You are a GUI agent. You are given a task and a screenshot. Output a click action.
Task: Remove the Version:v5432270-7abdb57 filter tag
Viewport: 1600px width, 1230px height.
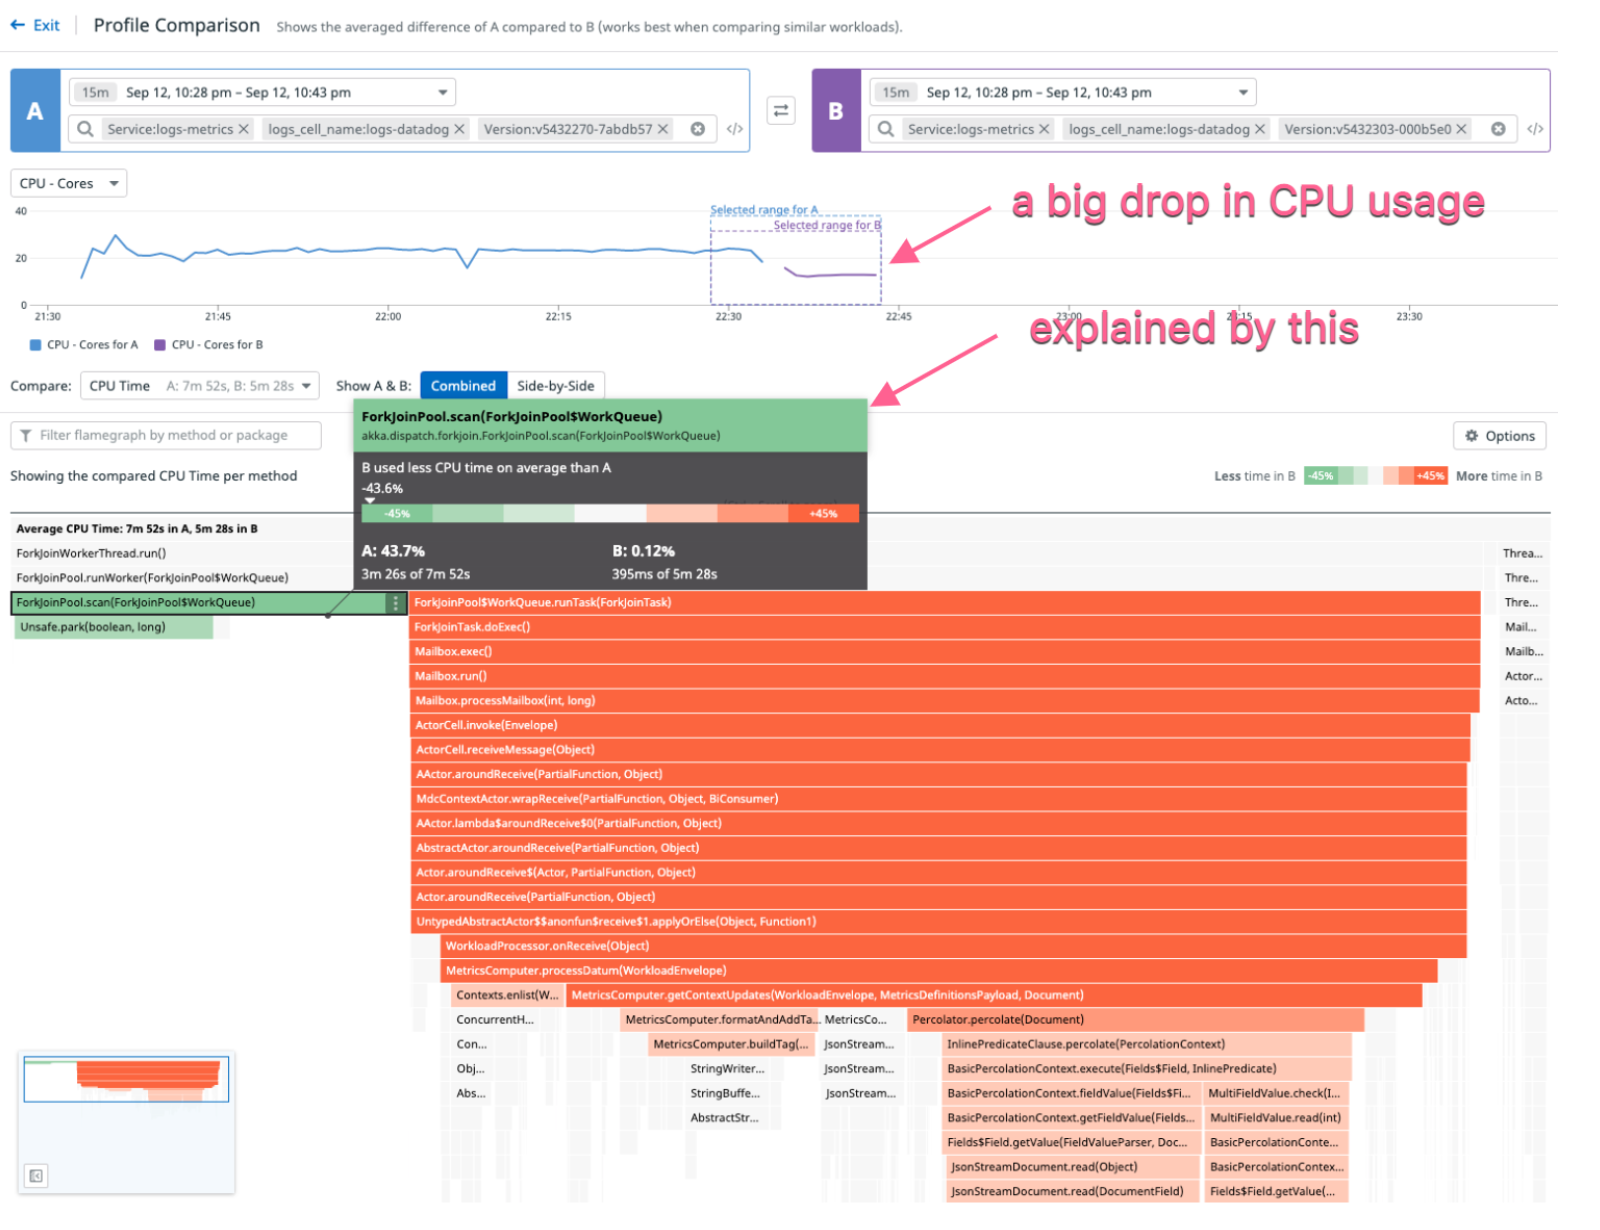tap(662, 129)
